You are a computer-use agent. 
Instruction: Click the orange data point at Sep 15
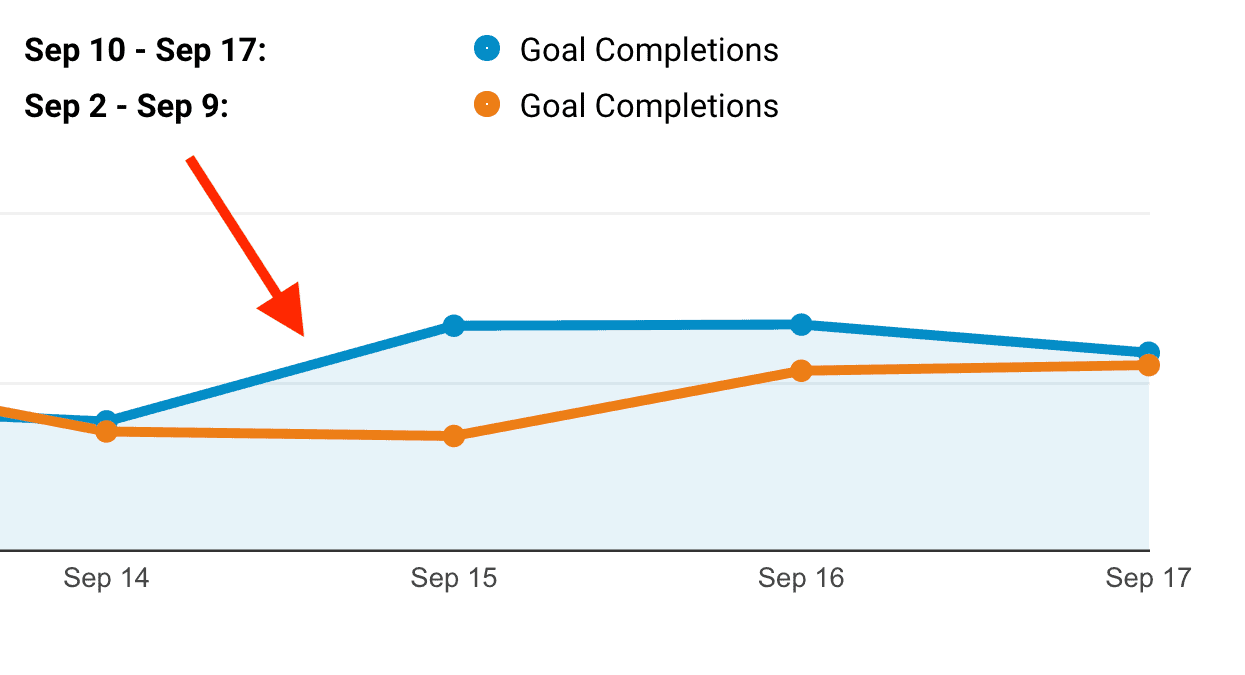click(454, 436)
